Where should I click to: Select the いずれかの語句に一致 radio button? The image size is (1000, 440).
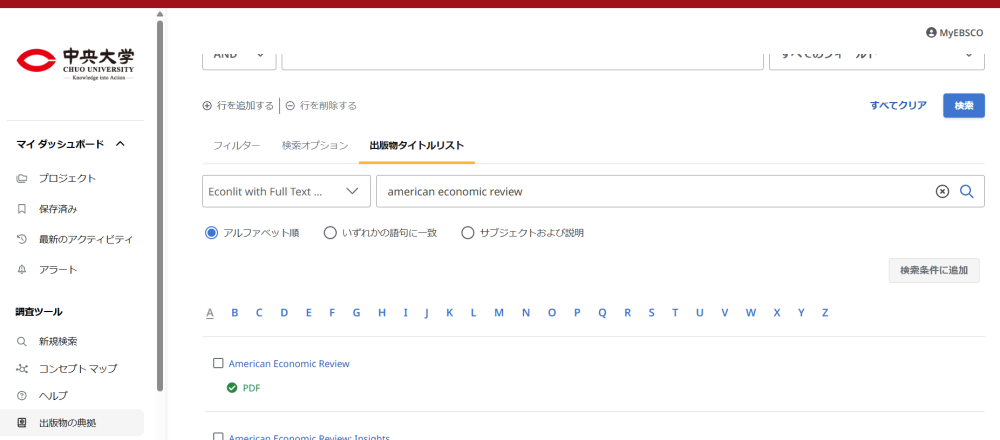pyautogui.click(x=330, y=233)
